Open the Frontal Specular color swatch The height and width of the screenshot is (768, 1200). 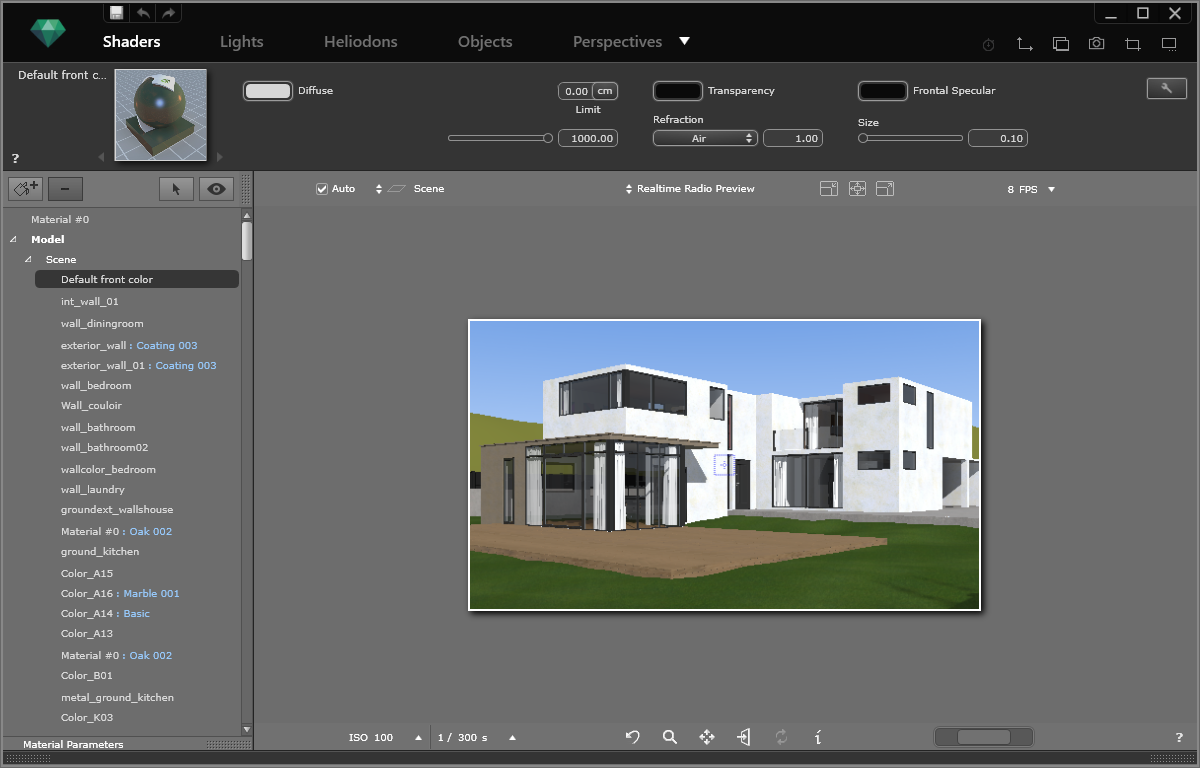(883, 91)
